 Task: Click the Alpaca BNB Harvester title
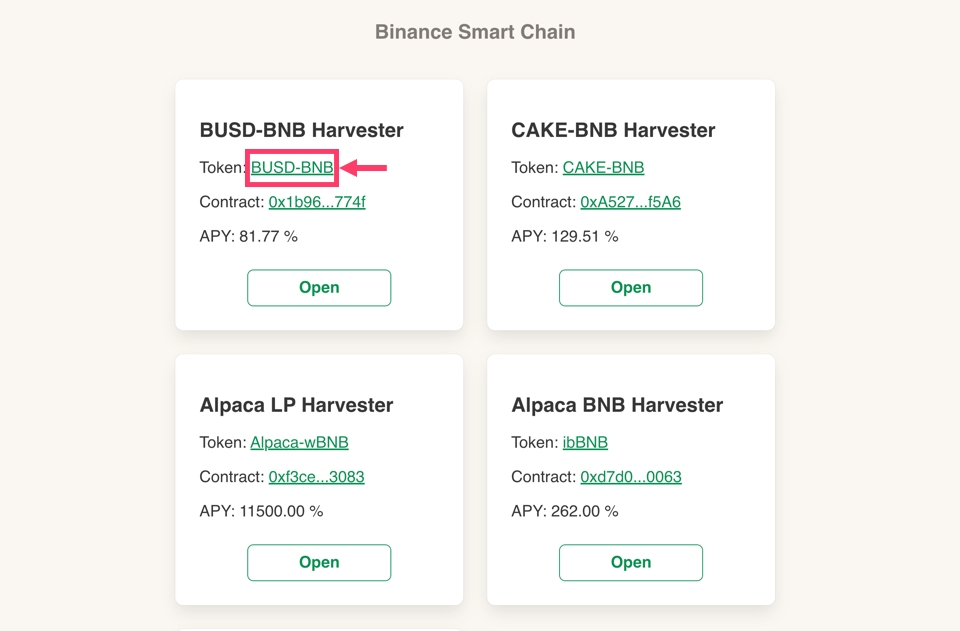pos(617,405)
